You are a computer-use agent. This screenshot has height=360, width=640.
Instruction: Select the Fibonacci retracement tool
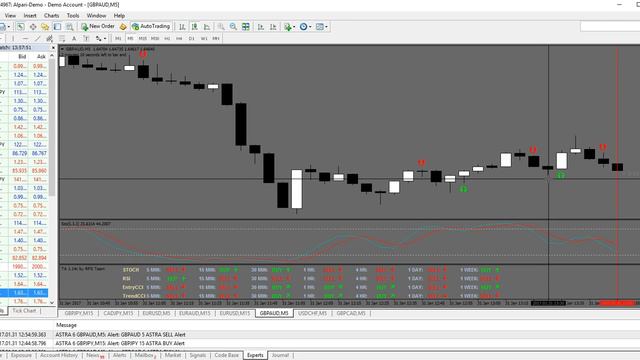click(62, 38)
